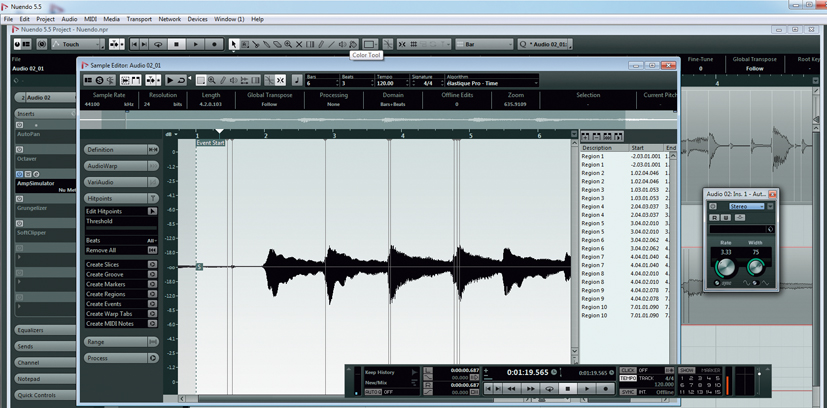Open the Equalizers inspector tab
This screenshot has width=827, height=408.
pyautogui.click(x=45, y=331)
